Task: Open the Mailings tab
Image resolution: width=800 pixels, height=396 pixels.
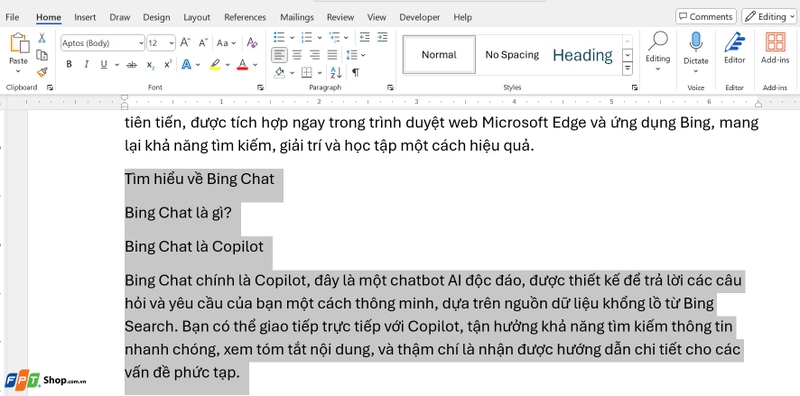Action: point(297,17)
